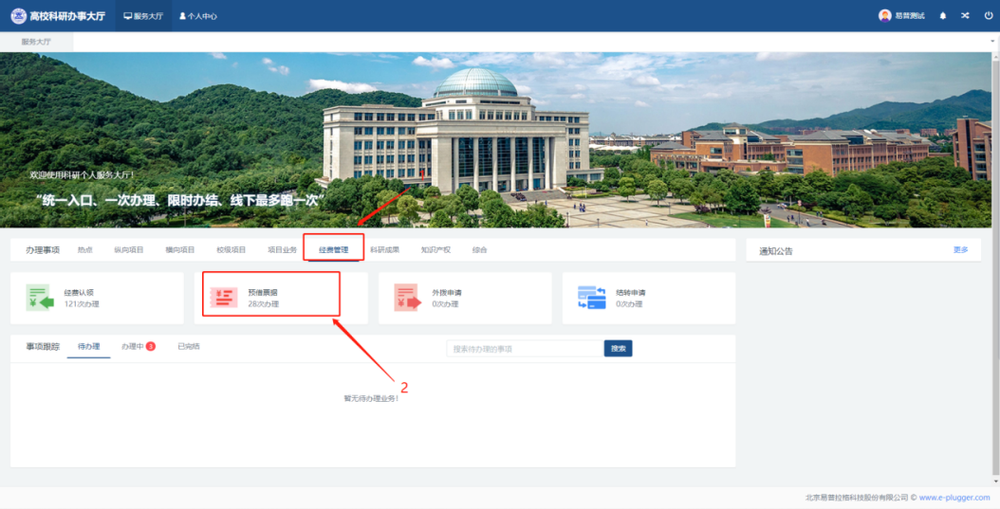Image resolution: width=1000 pixels, height=509 pixels.
Task: Open the 预借票据 card icon
Action: [223, 297]
